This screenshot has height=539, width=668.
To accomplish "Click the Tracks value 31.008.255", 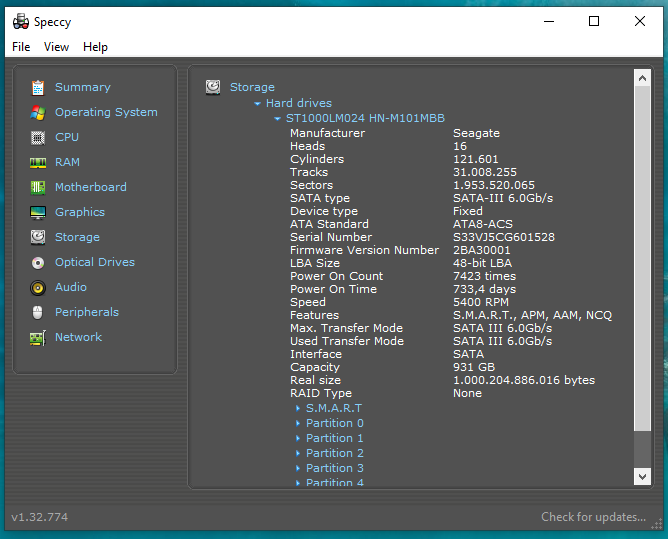I will [484, 172].
